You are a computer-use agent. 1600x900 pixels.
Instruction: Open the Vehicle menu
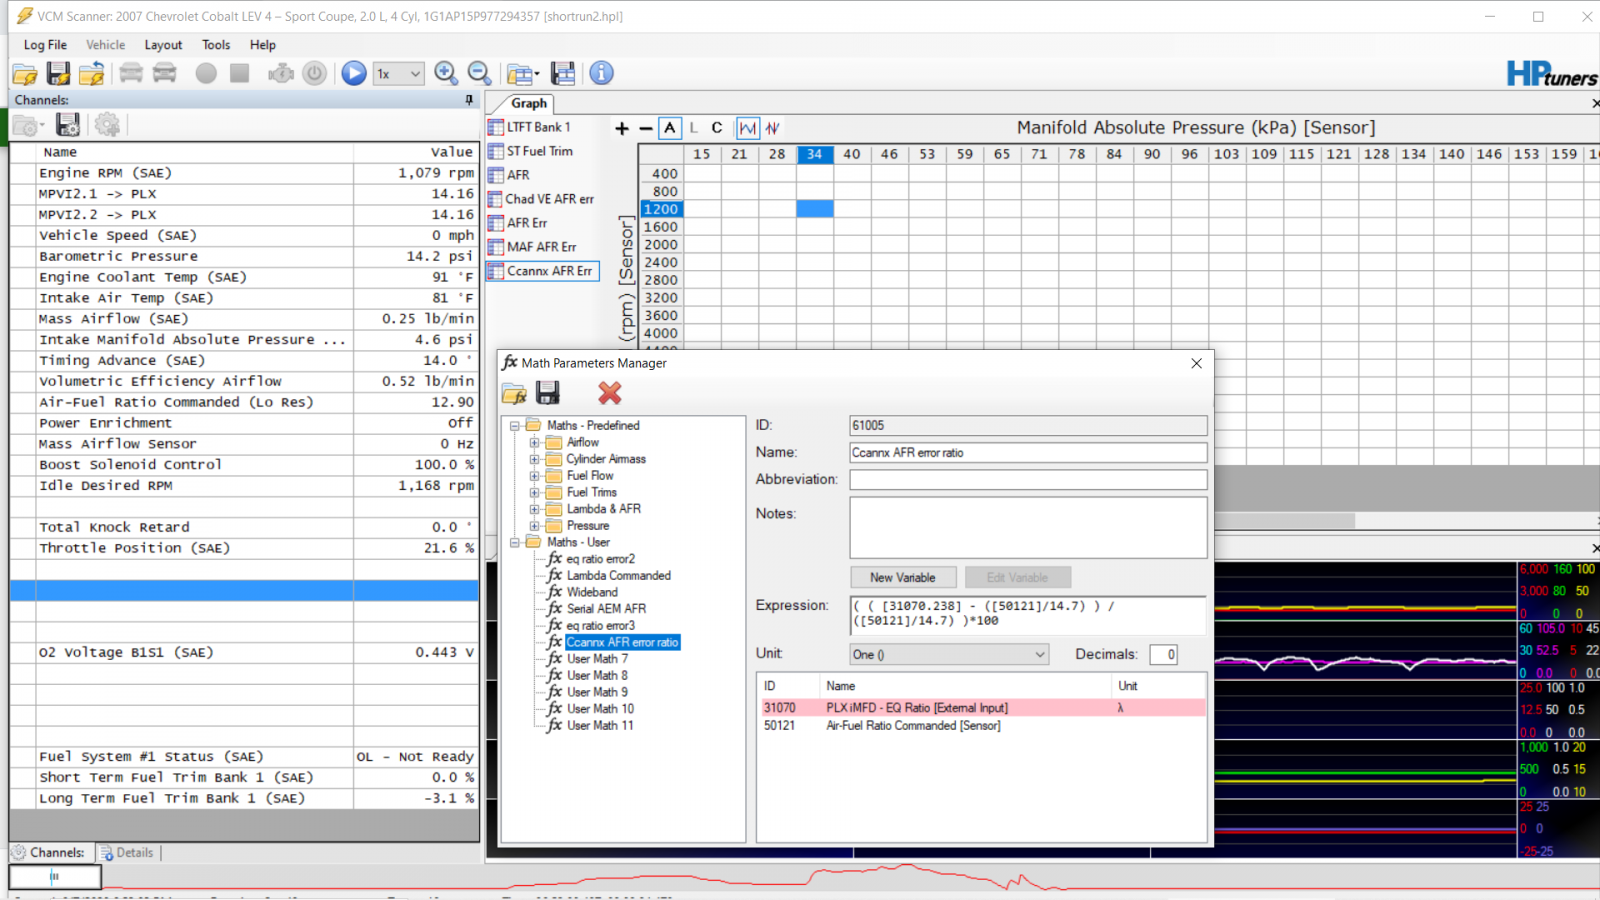pyautogui.click(x=105, y=45)
